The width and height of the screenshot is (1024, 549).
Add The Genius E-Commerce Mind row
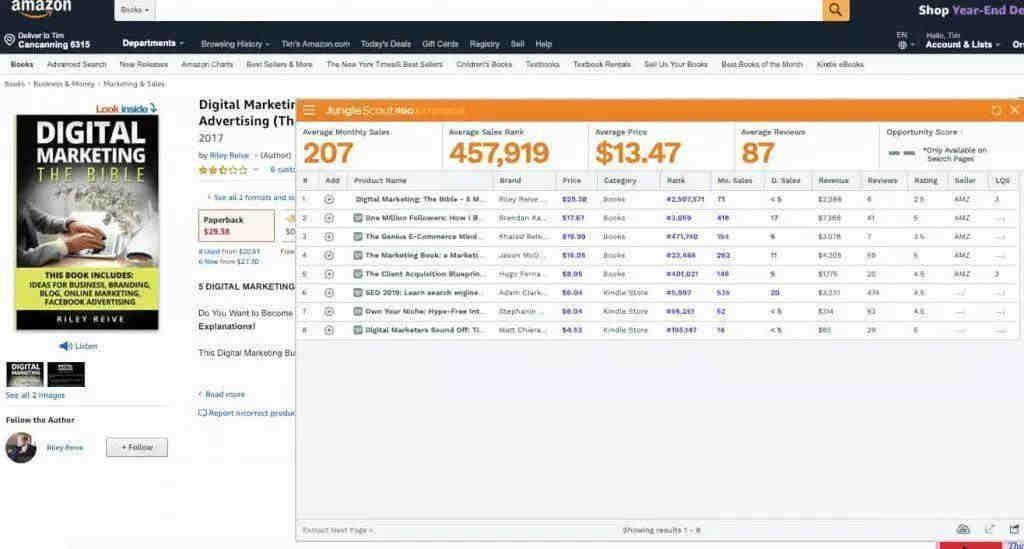click(329, 236)
